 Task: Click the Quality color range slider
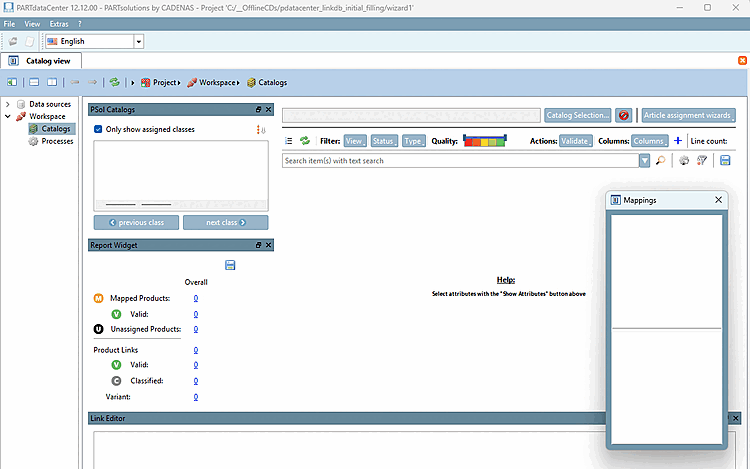tap(485, 141)
